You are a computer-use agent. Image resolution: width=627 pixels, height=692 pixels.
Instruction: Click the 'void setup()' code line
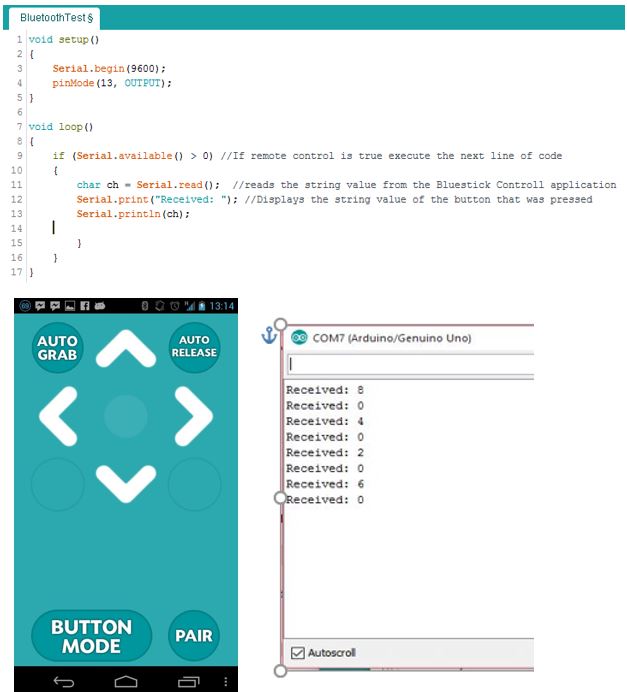point(64,40)
